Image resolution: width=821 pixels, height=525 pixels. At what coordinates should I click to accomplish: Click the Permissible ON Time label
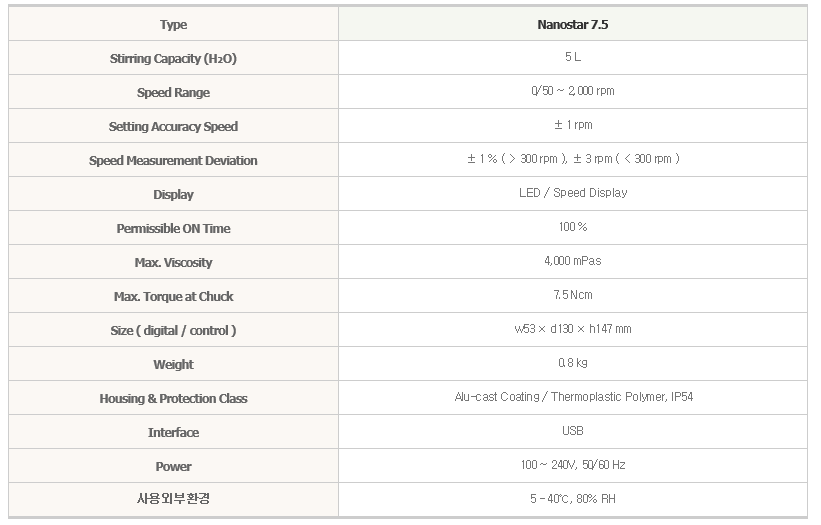pos(173,228)
